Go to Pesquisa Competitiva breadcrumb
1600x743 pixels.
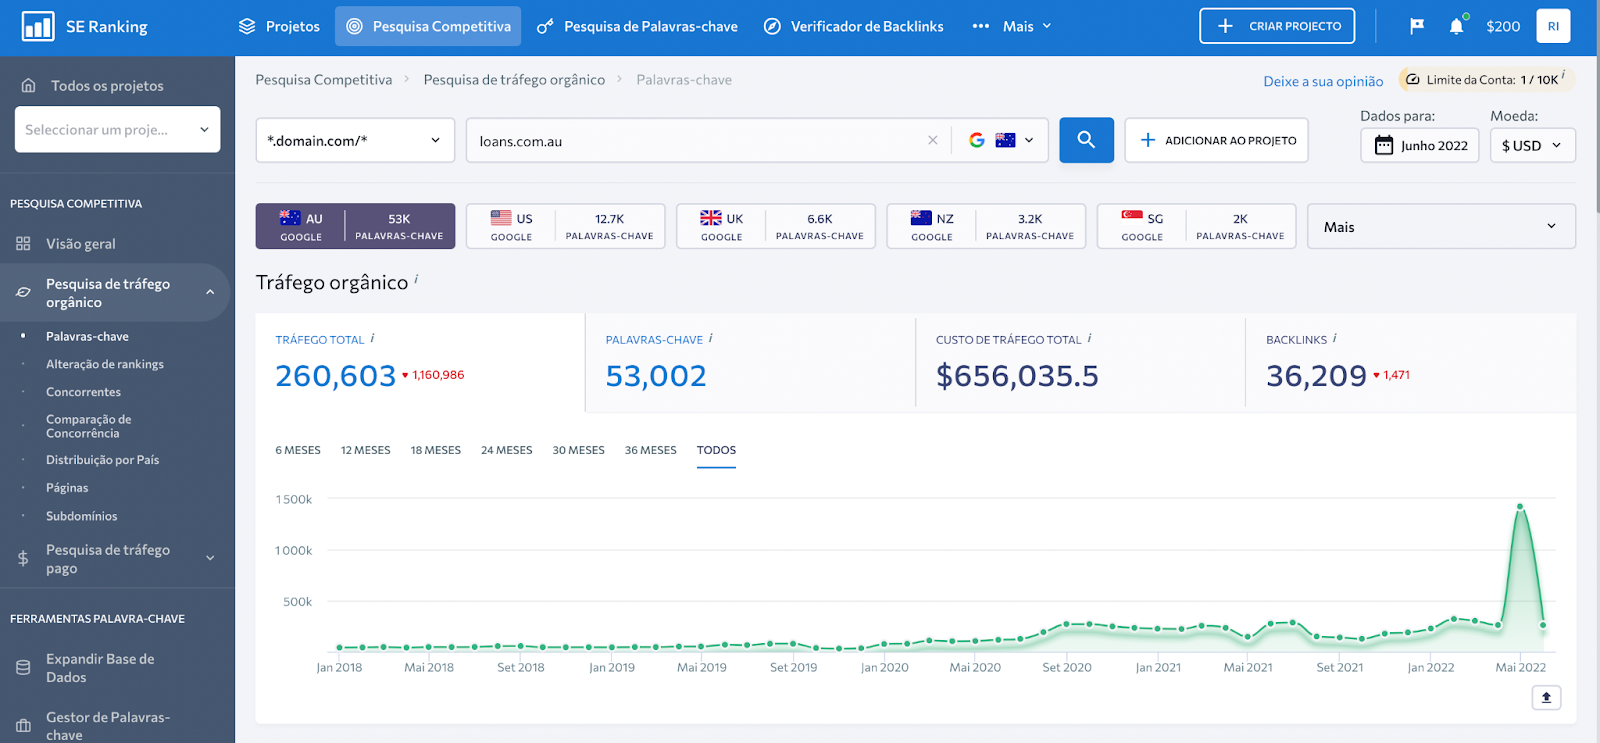(x=324, y=79)
